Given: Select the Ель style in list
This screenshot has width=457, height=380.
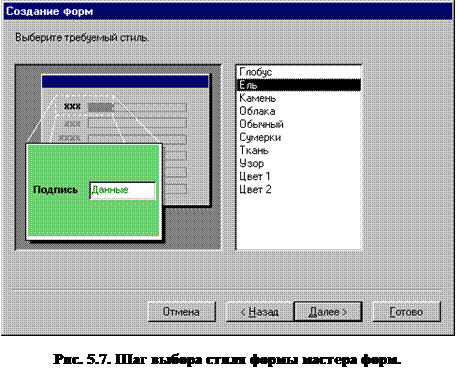Looking at the screenshot, I should (x=298, y=85).
